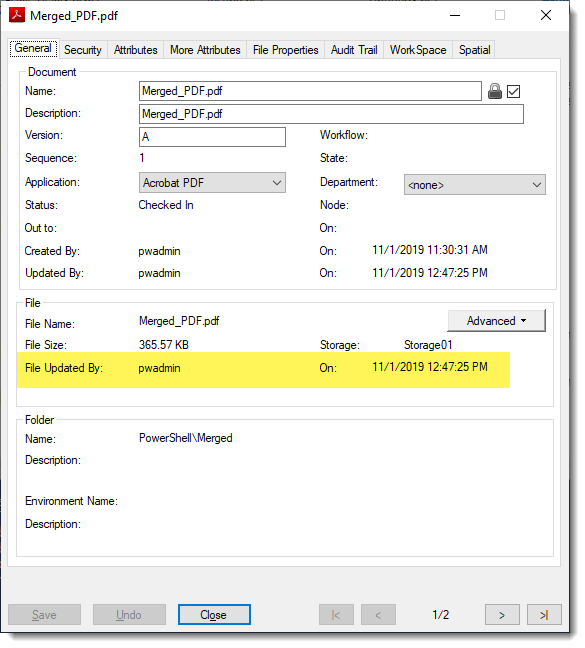Viewport: 585px width, 648px height.
Task: Open the Department dropdown showing <none>
Action: pyautogui.click(x=475, y=185)
